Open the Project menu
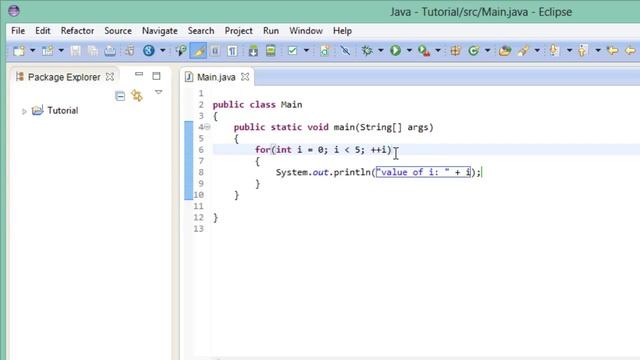Image resolution: width=640 pixels, height=360 pixels. click(238, 31)
